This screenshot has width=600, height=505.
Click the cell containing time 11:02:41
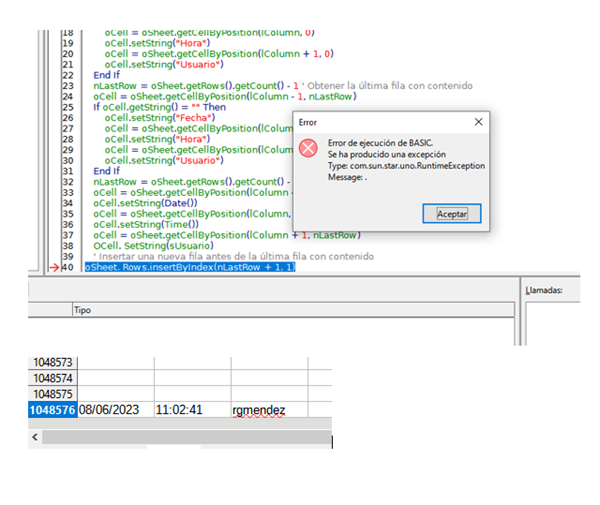coord(190,409)
